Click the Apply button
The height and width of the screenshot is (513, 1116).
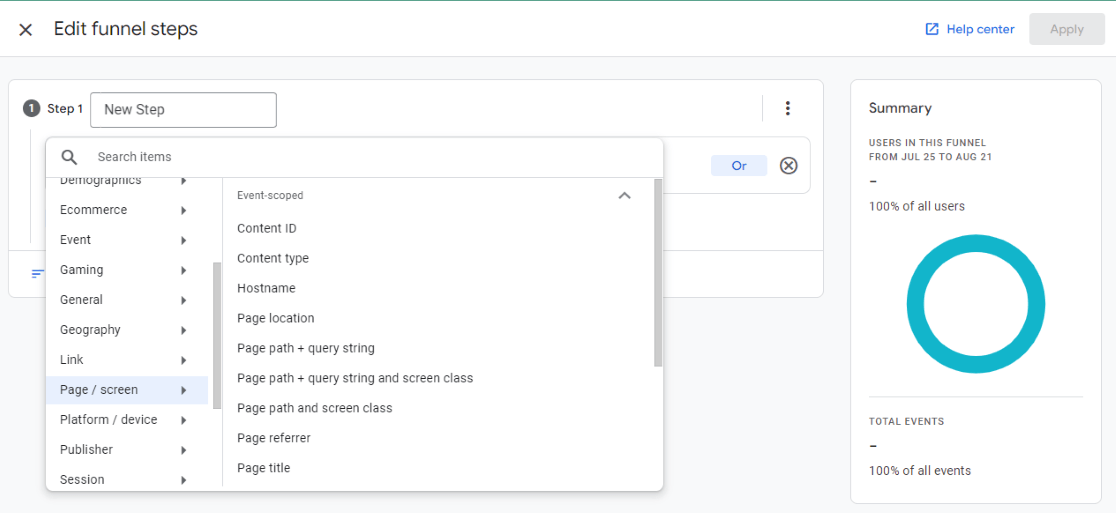[x=1066, y=30]
